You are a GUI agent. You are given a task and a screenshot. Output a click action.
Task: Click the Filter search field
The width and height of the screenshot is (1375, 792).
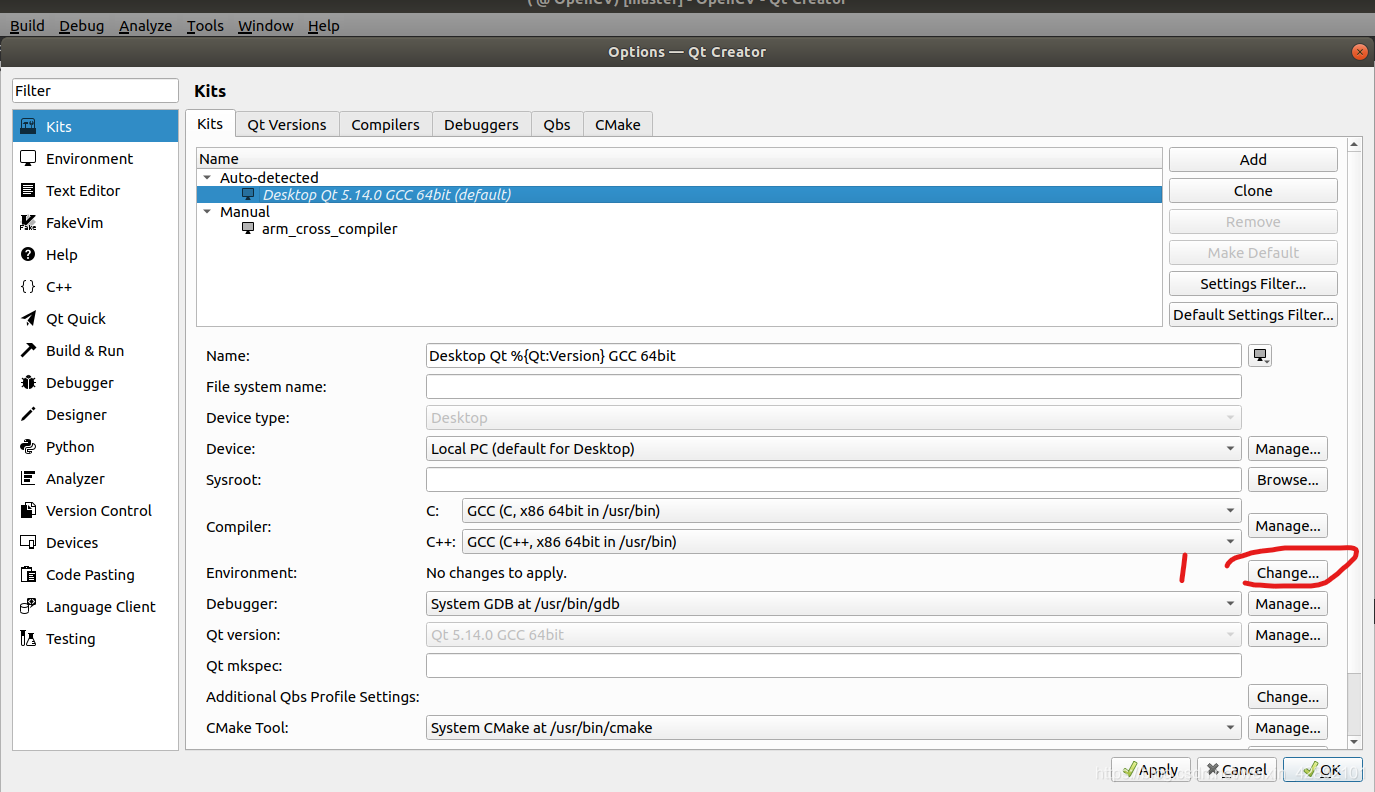(95, 90)
